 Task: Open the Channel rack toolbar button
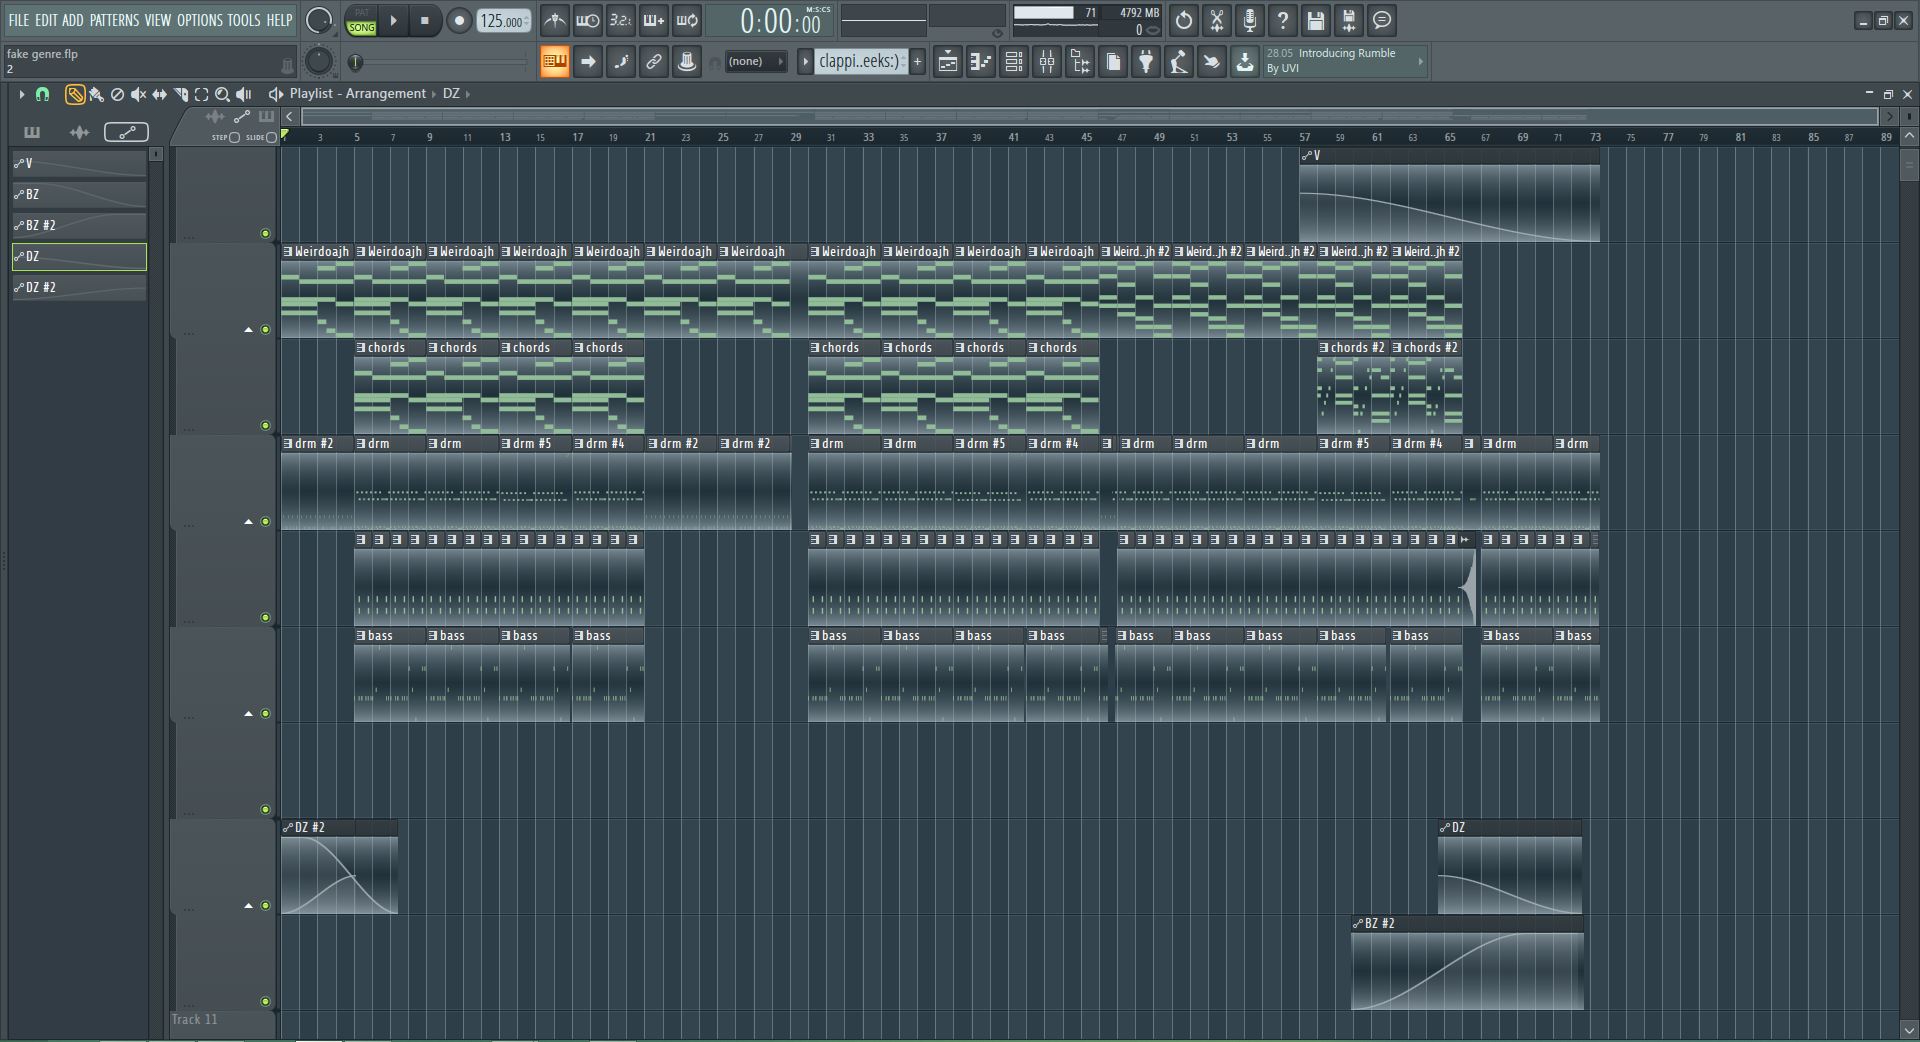(1013, 62)
